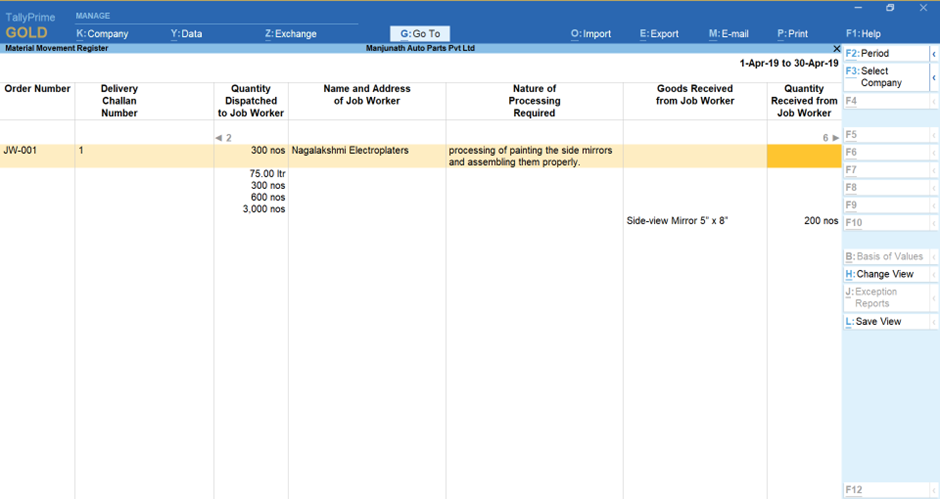This screenshot has height=499, width=940.
Task: Click L: Save View button
Action: coord(886,321)
